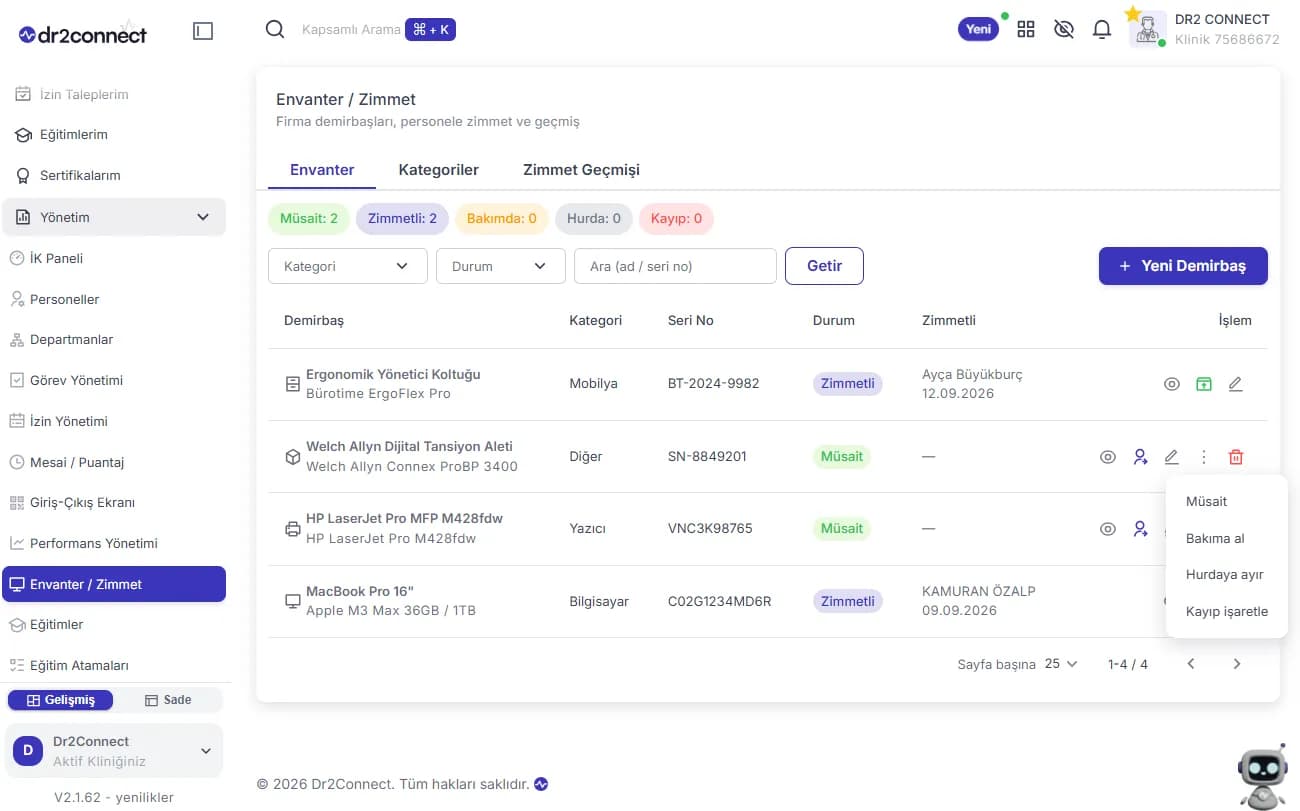The width and height of the screenshot is (1300, 811).
Task: Click the Yeni badge in the header
Action: click(x=979, y=29)
